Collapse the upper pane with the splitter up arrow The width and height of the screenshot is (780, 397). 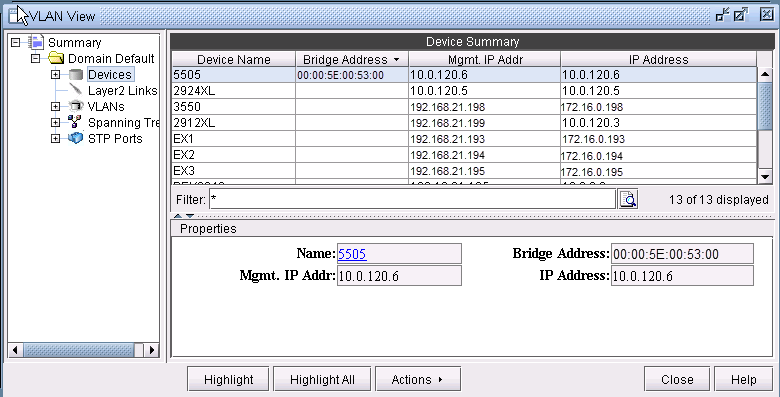tap(178, 216)
